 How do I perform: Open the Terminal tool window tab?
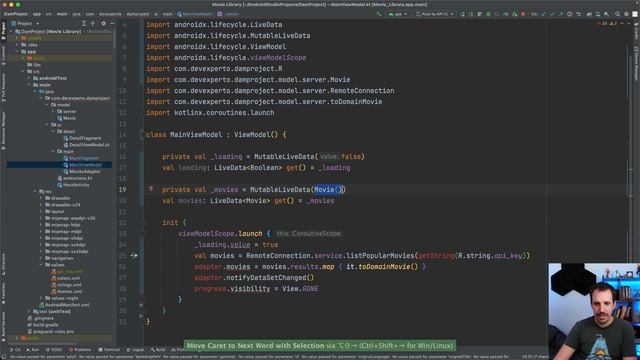pyautogui.click(x=109, y=350)
